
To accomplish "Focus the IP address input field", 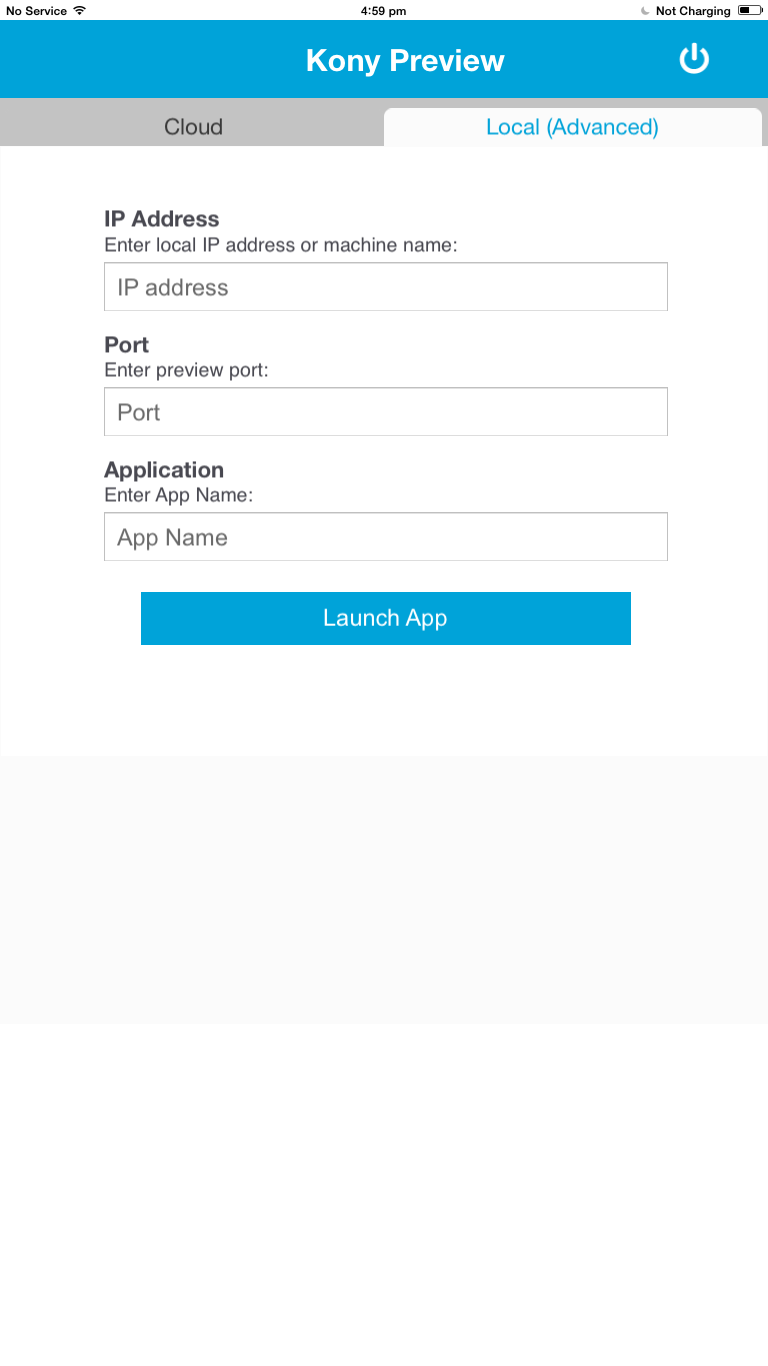I will 385,287.
